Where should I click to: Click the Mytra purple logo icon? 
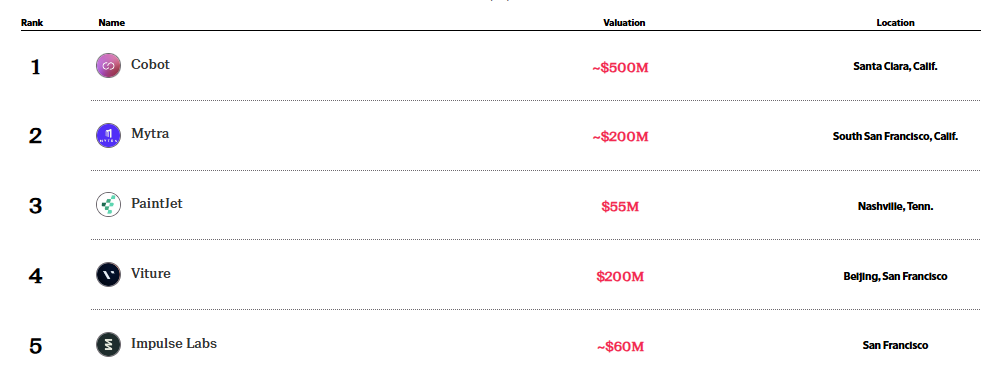(x=108, y=135)
